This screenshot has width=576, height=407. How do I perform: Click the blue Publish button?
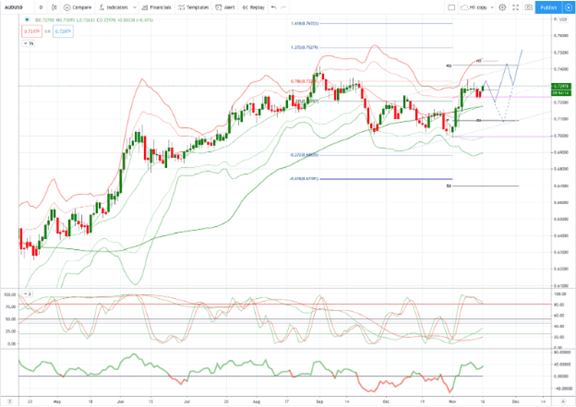[x=548, y=7]
